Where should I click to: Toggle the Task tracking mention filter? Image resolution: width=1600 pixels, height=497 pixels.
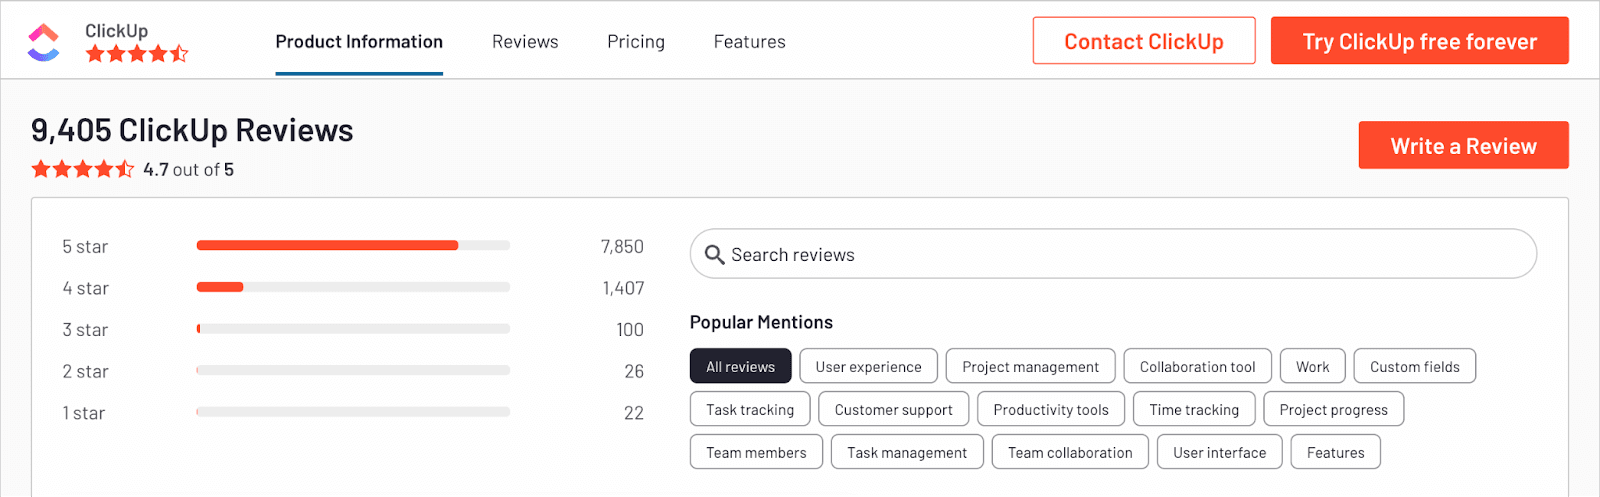pyautogui.click(x=750, y=409)
